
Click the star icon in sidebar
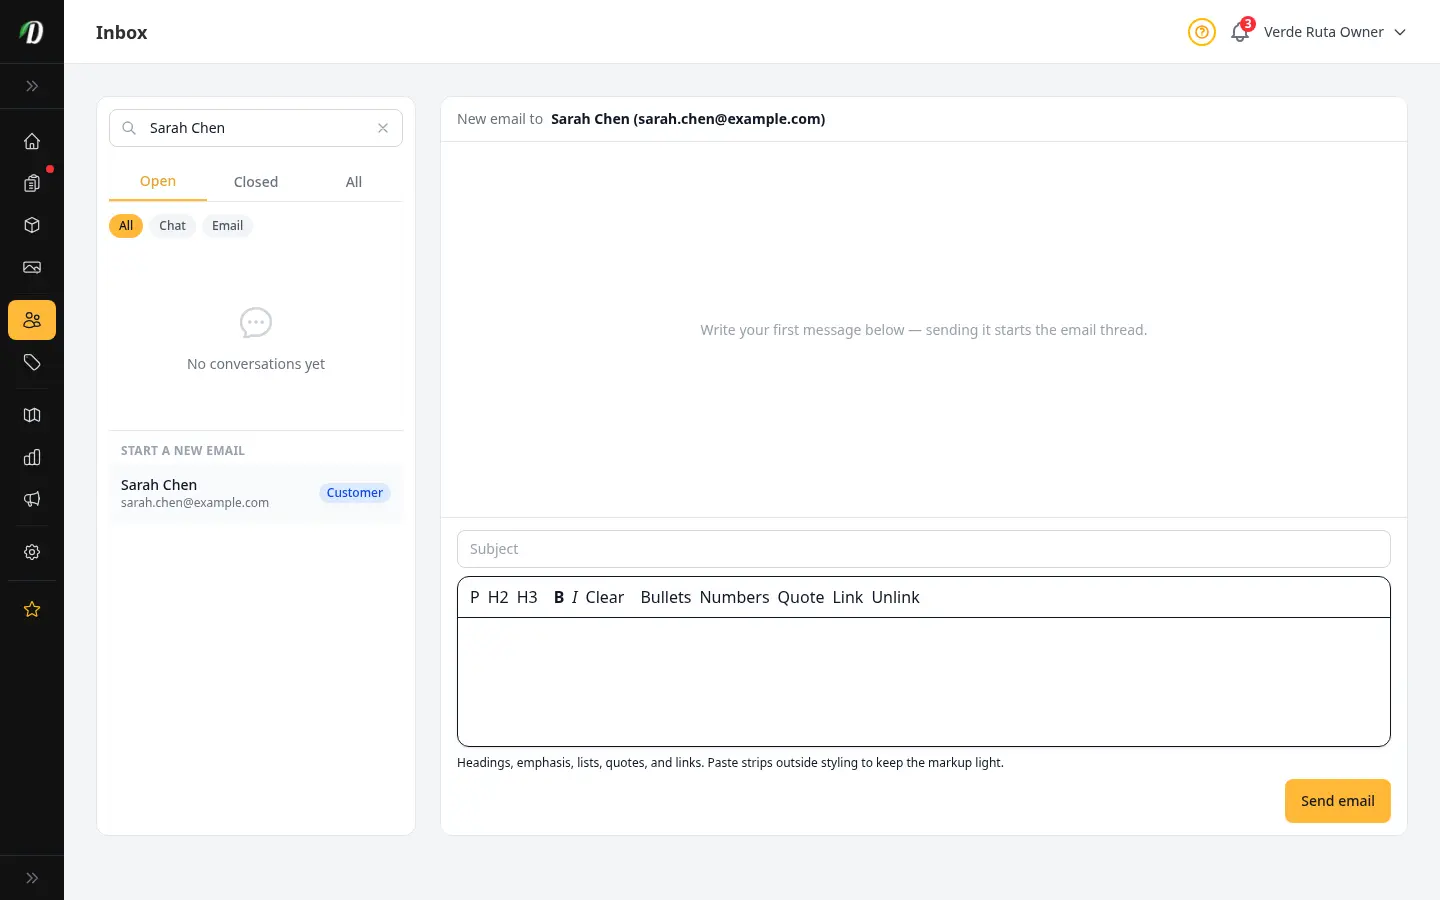click(x=32, y=609)
